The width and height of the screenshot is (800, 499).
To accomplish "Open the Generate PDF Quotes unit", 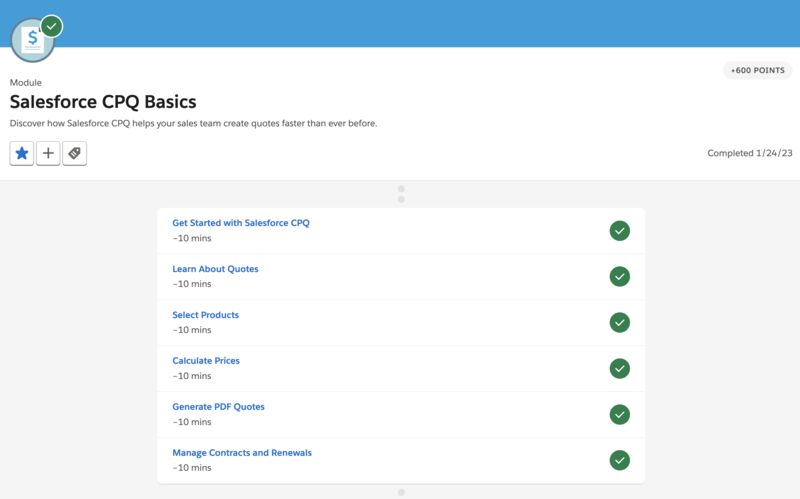I will point(218,407).
